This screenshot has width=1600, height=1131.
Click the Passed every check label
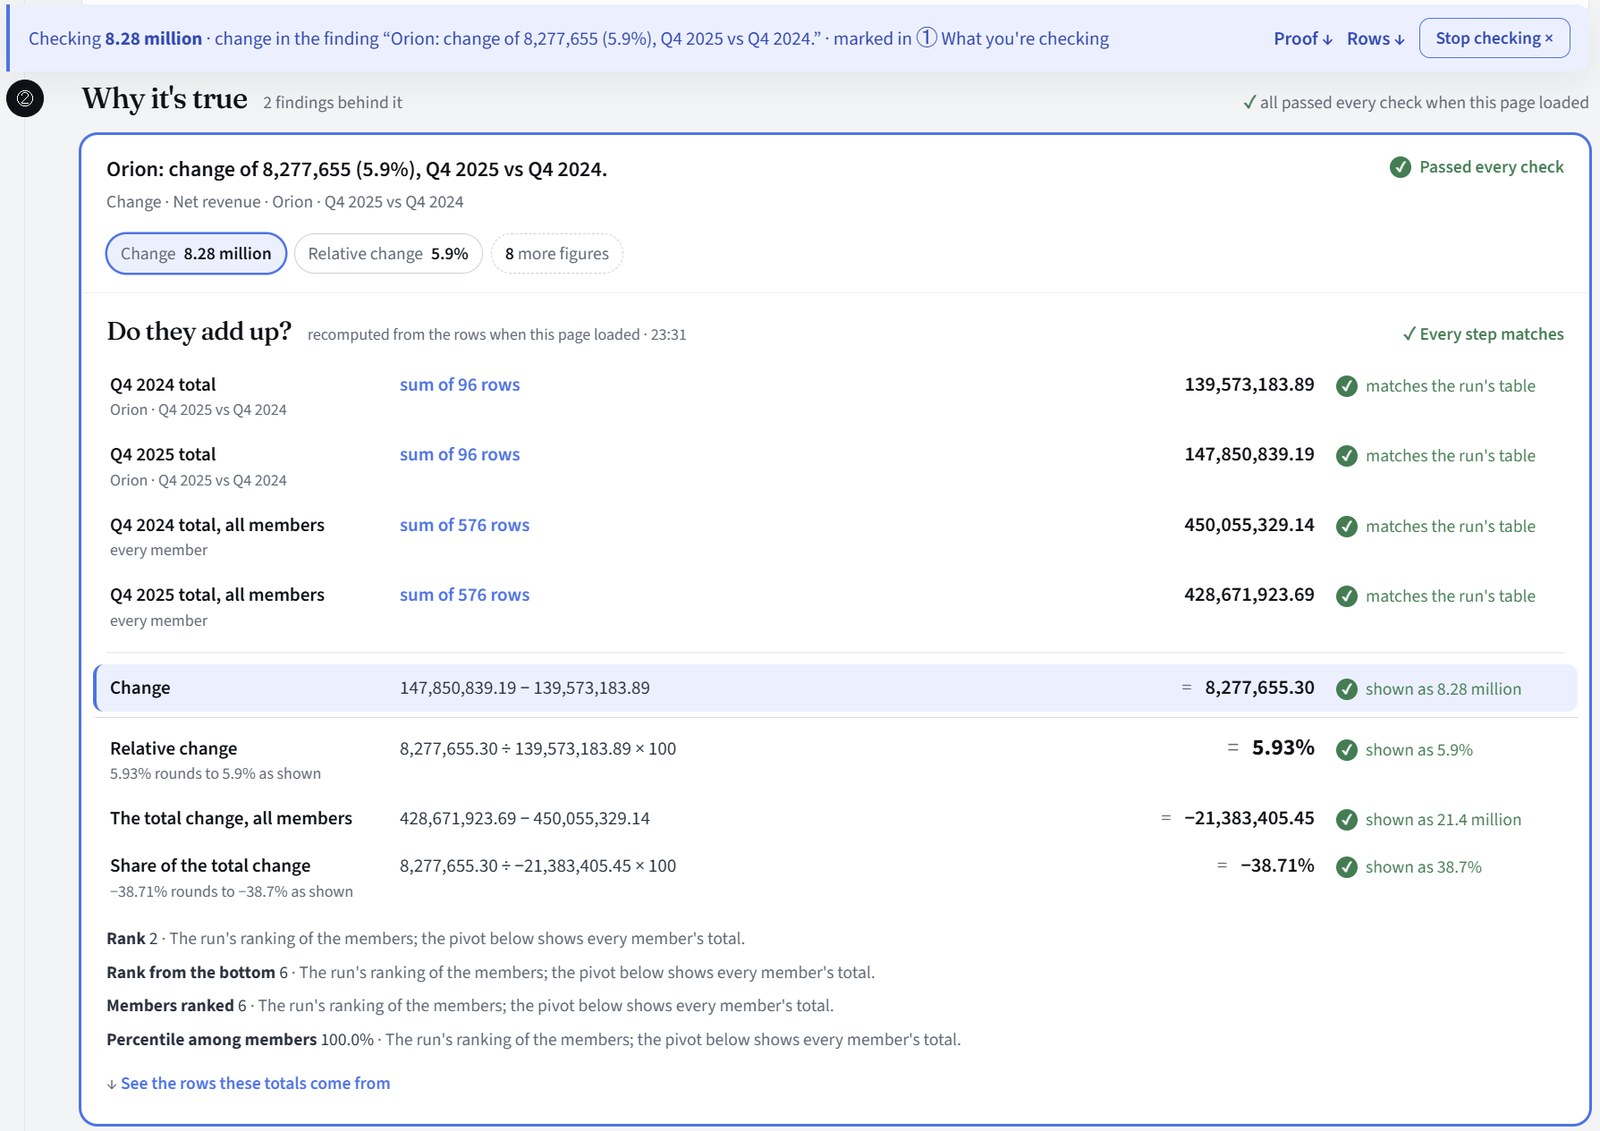(1491, 167)
